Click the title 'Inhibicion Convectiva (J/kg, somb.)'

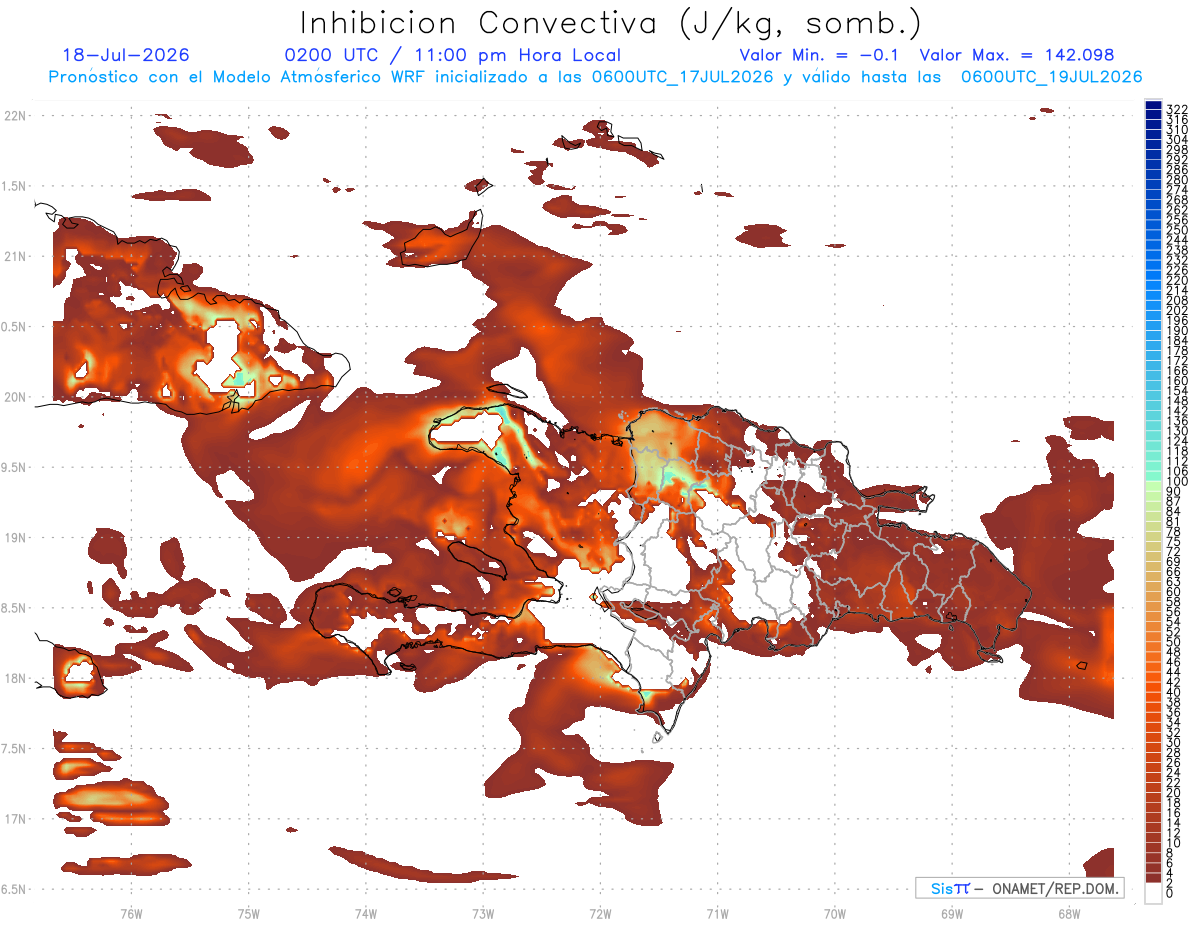click(x=610, y=22)
